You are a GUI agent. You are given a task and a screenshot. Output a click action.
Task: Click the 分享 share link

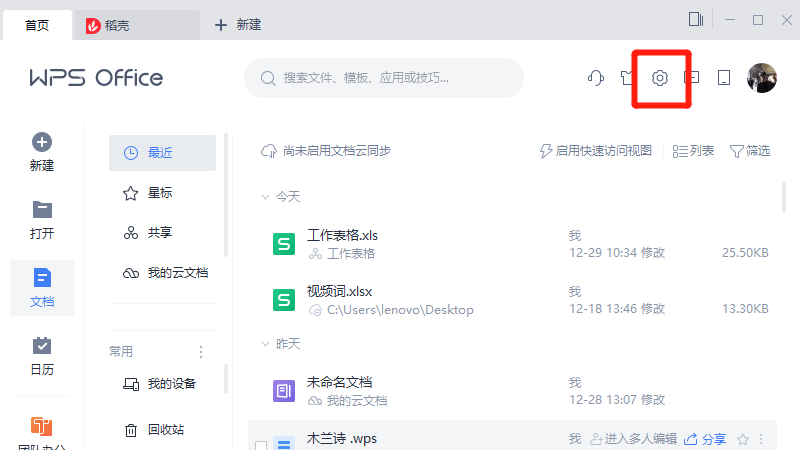tap(706, 439)
